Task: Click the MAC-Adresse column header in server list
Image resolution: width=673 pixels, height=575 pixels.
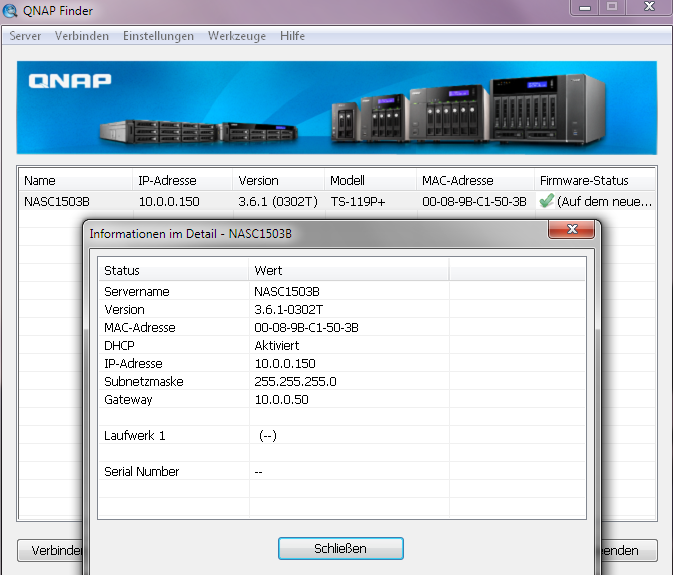Action: point(475,180)
